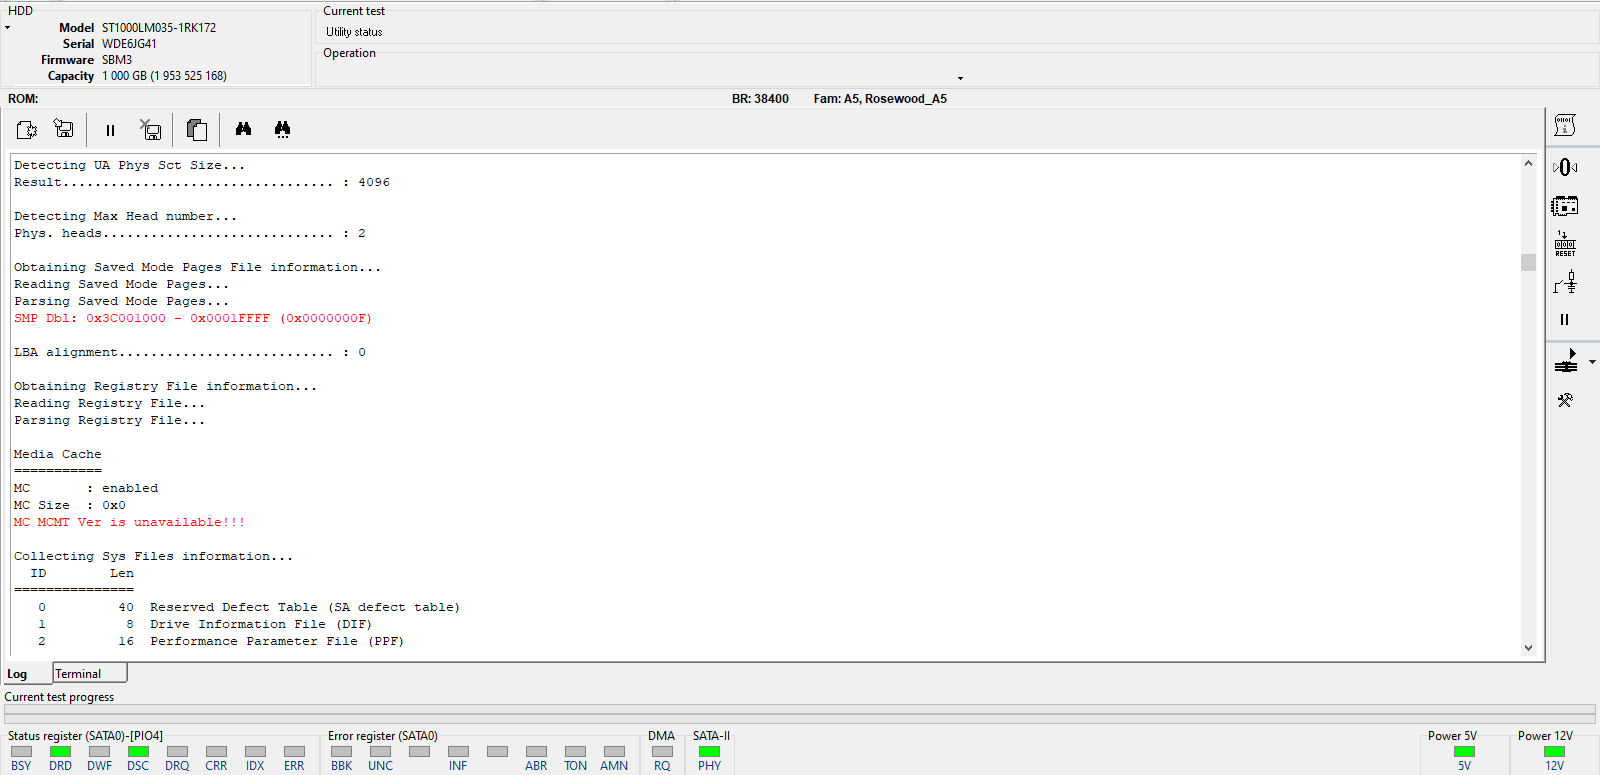Select the Log tab
The width and height of the screenshot is (1600, 775).
(18, 674)
